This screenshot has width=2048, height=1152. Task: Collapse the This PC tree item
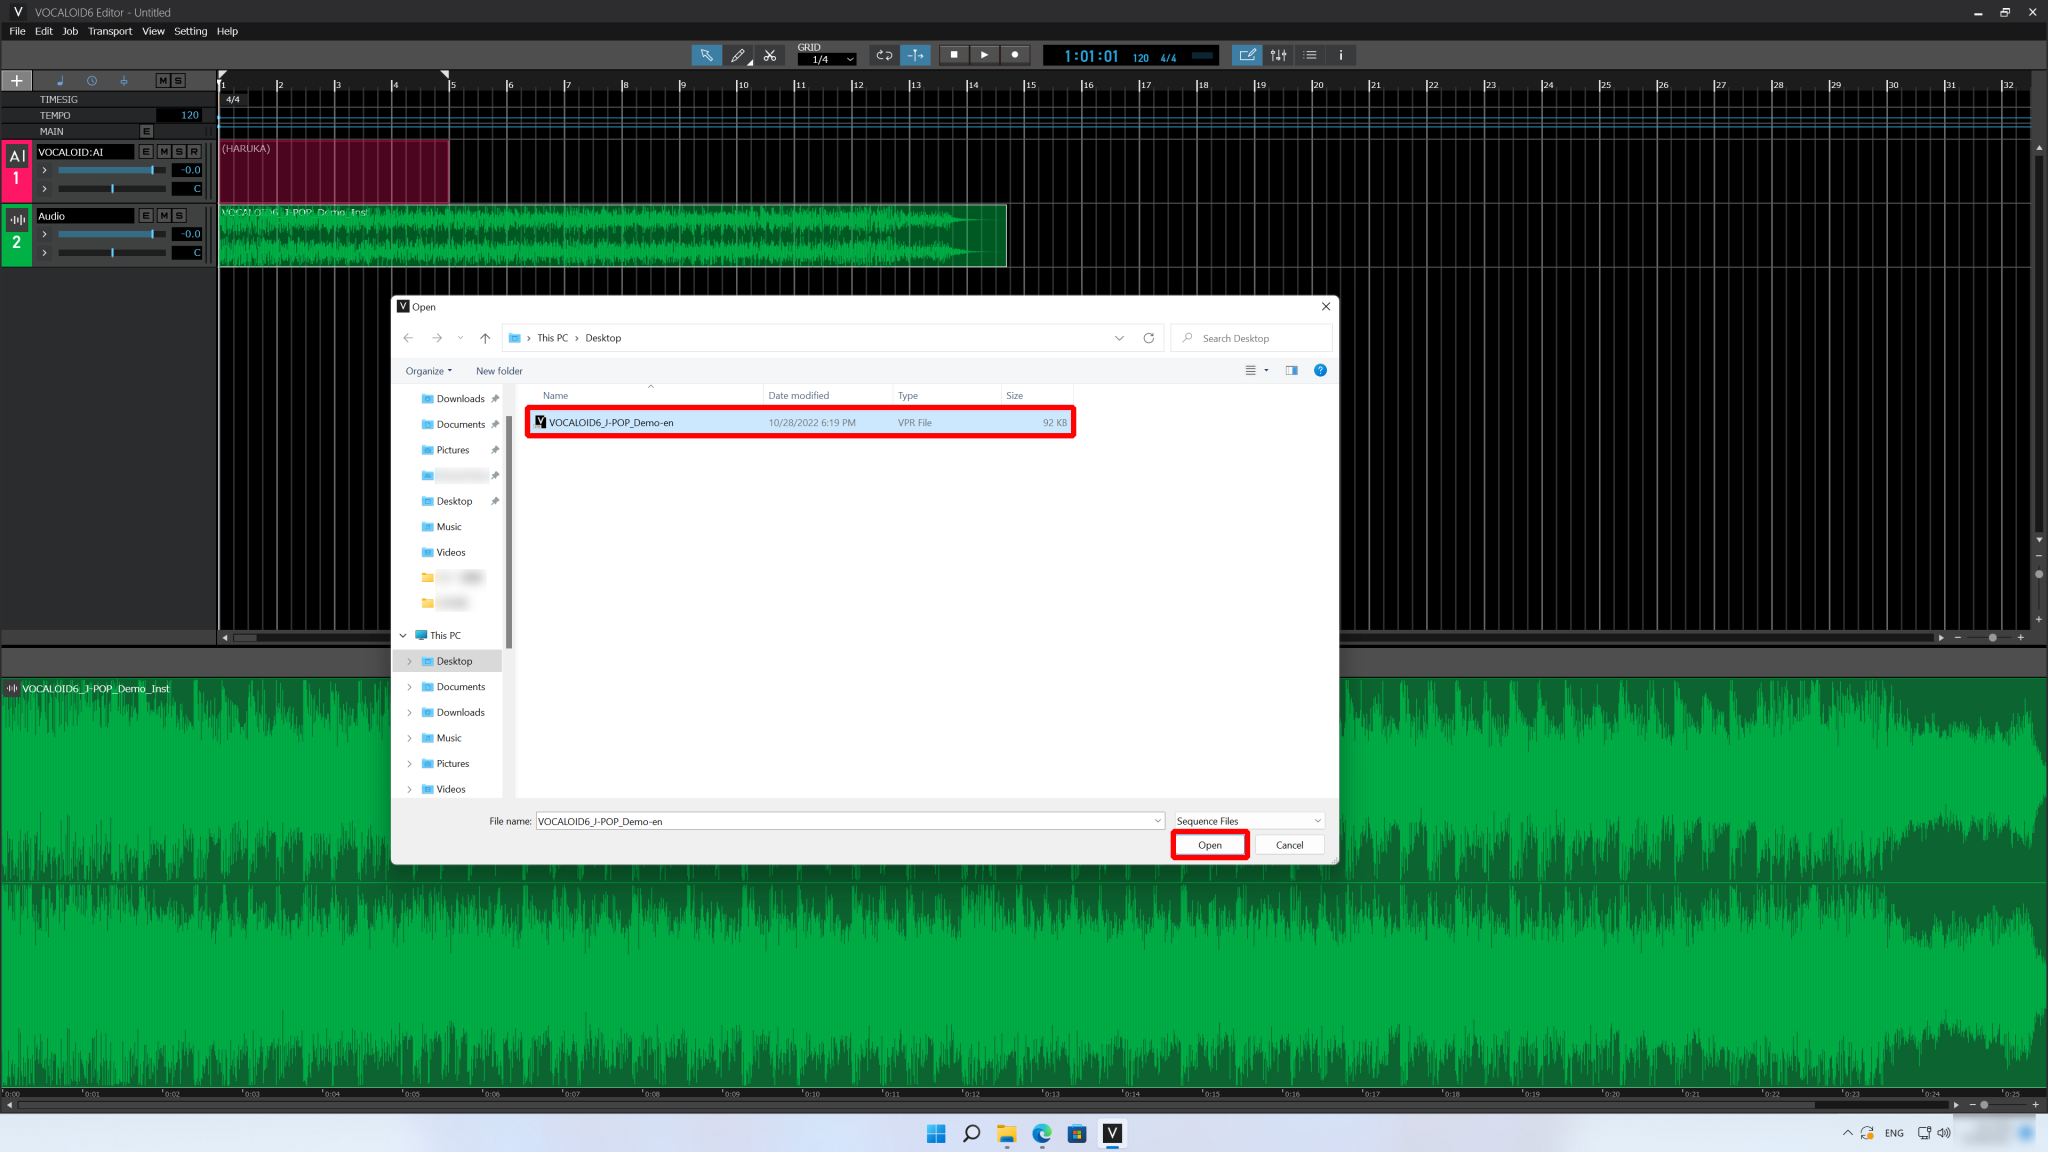coord(403,635)
